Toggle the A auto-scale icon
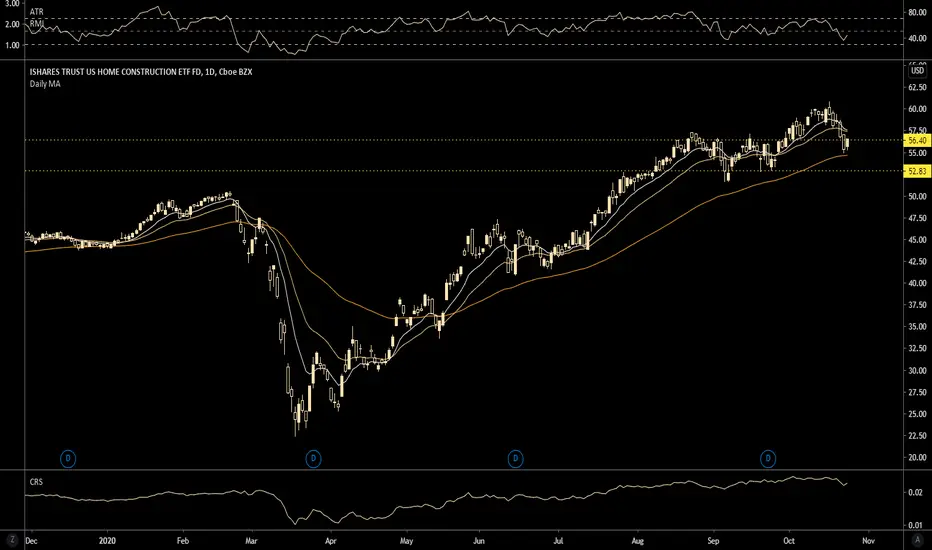This screenshot has height=550, width=932. (917, 540)
